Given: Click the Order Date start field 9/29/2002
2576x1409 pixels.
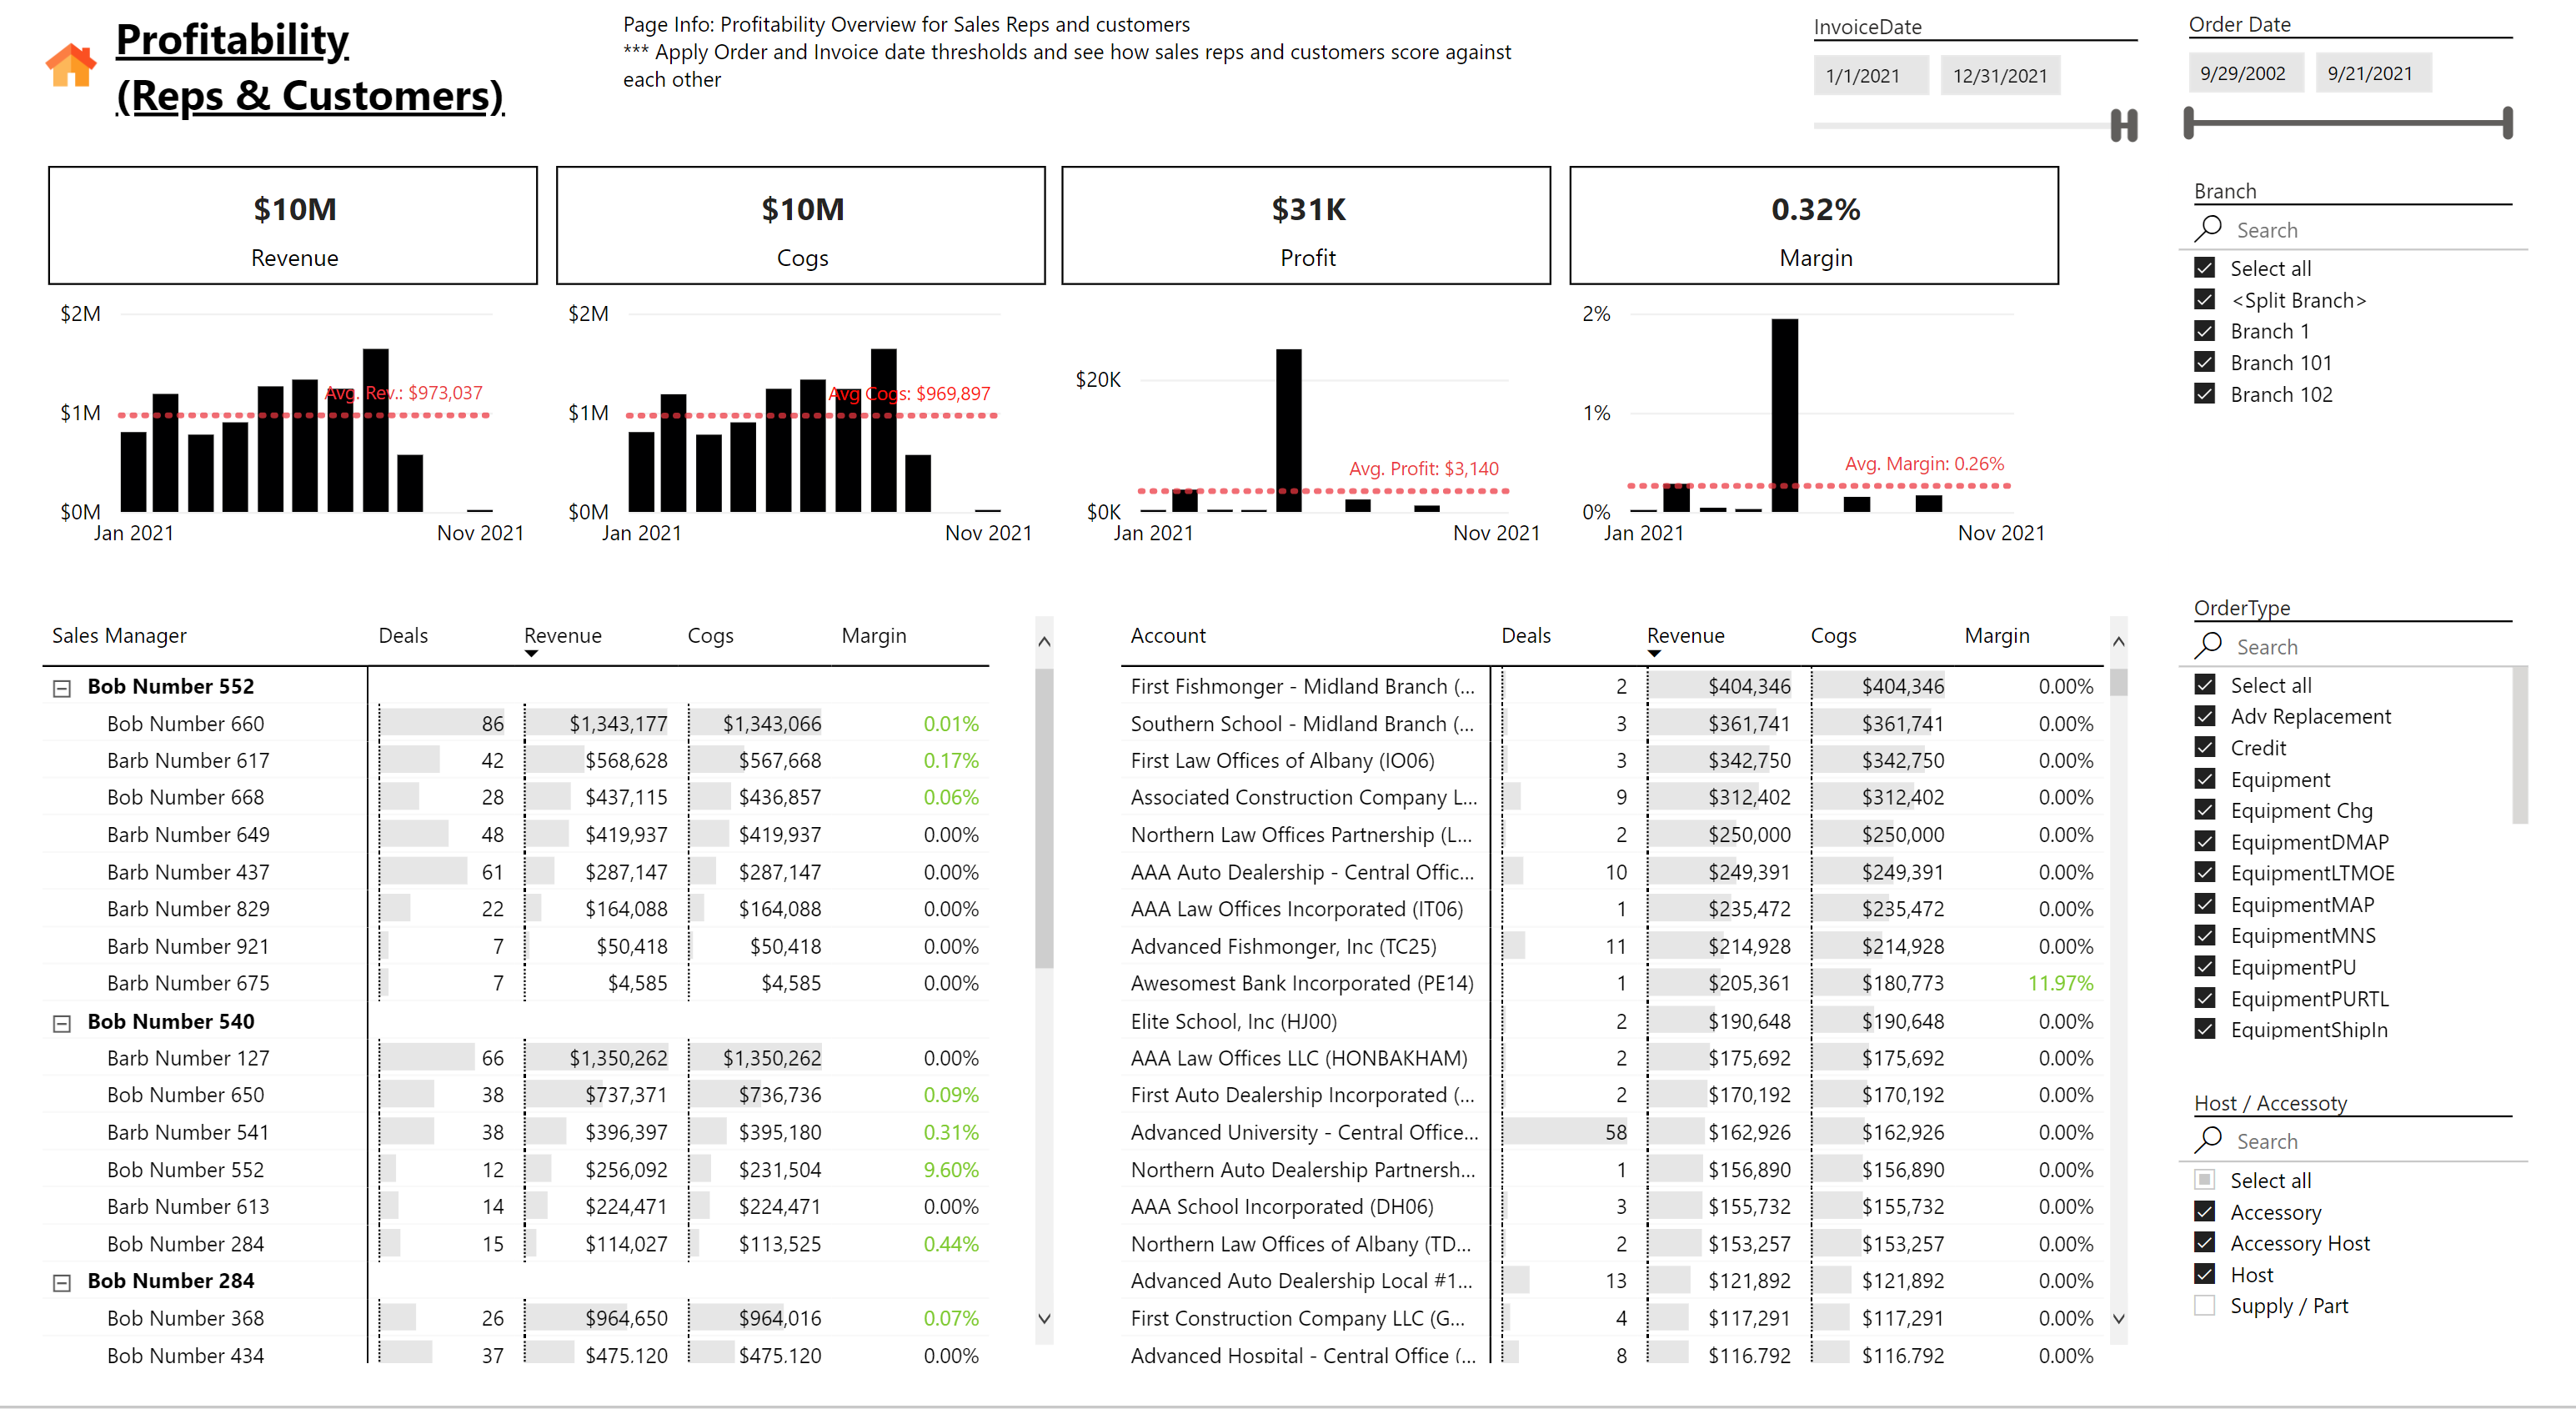Looking at the screenshot, I should 2244,73.
